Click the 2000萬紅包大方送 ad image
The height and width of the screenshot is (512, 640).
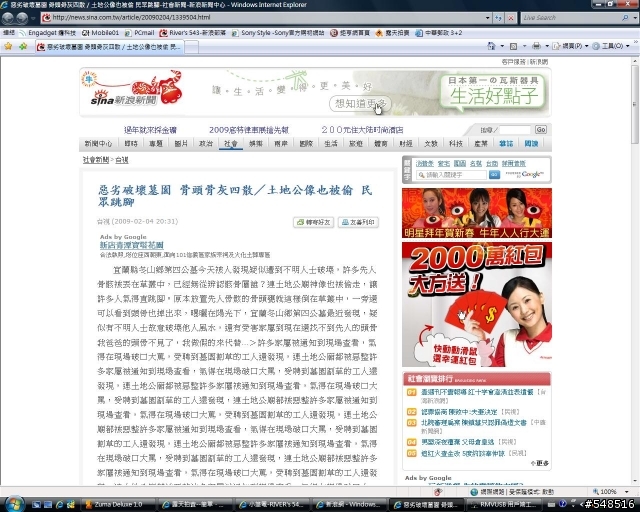[477, 304]
